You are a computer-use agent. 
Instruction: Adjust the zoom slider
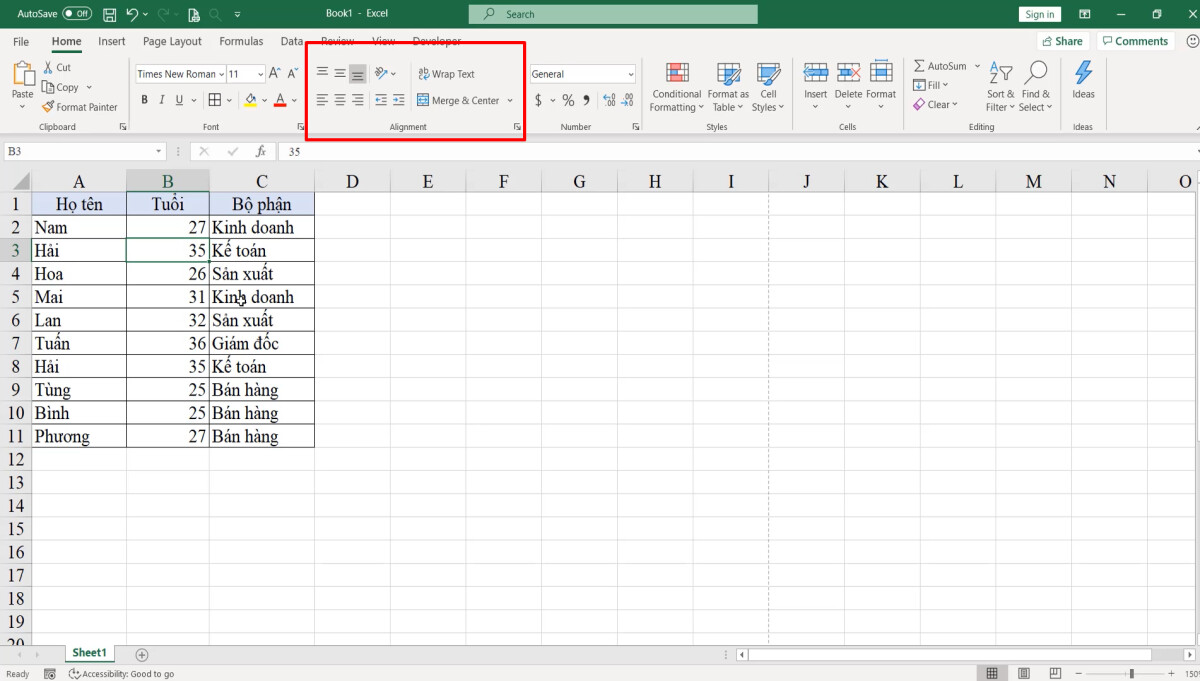click(1131, 673)
